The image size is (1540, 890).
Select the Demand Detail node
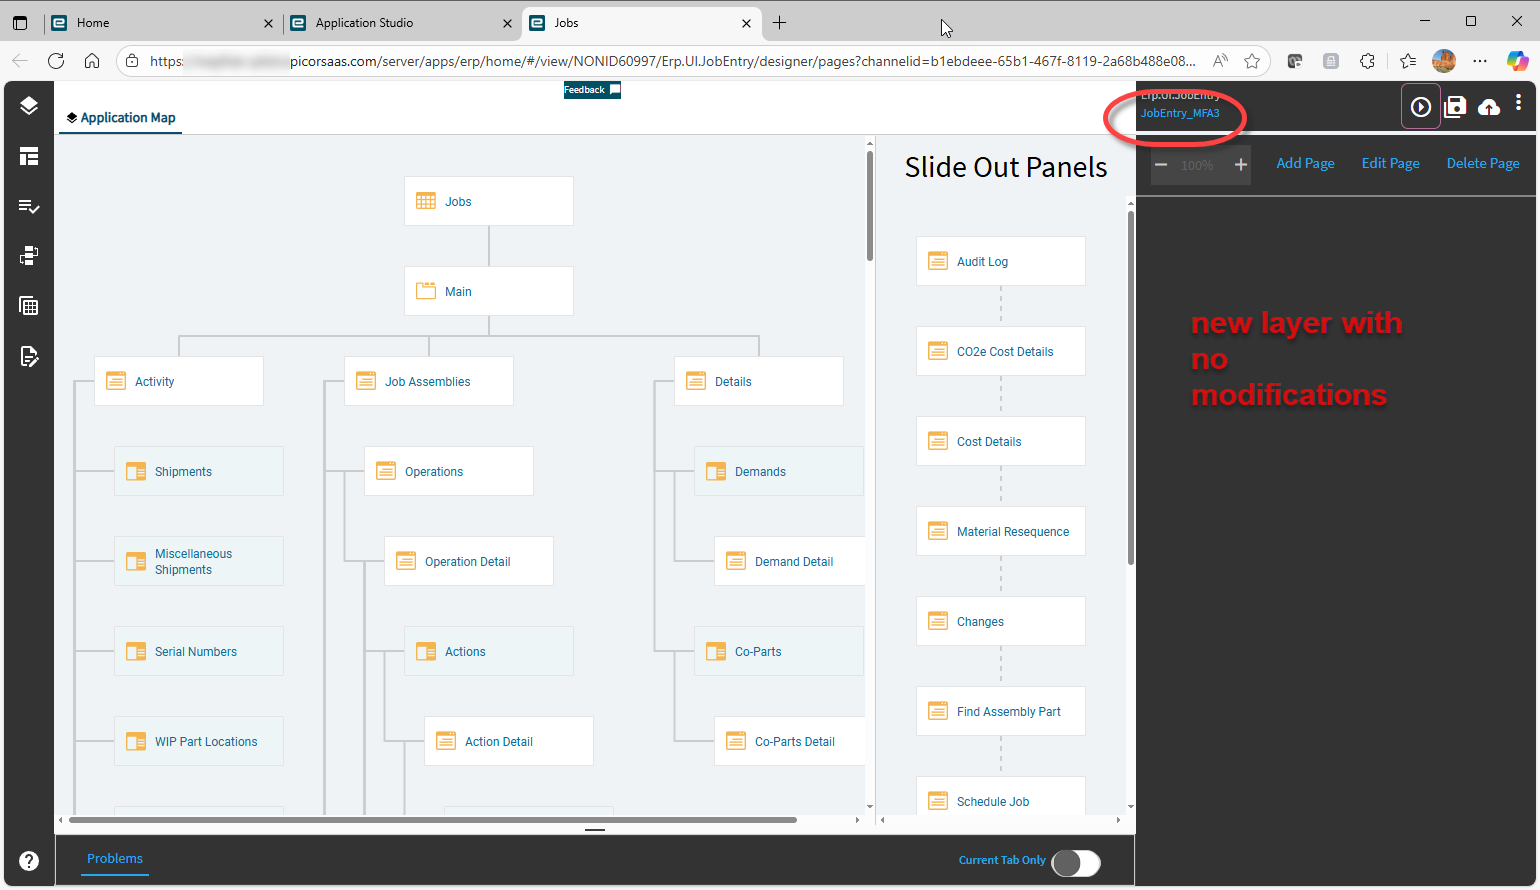pos(790,561)
